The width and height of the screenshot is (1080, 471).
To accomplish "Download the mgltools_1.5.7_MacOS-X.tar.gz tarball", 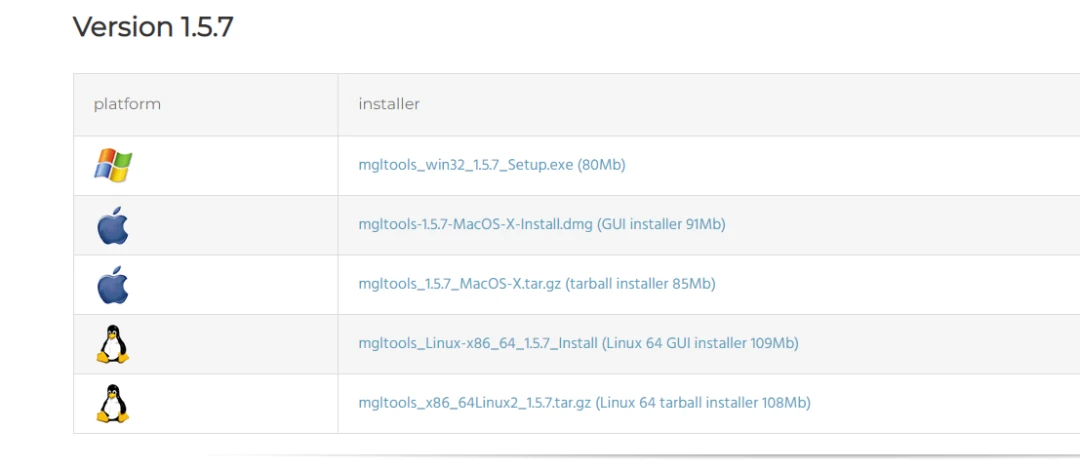I will click(x=460, y=284).
